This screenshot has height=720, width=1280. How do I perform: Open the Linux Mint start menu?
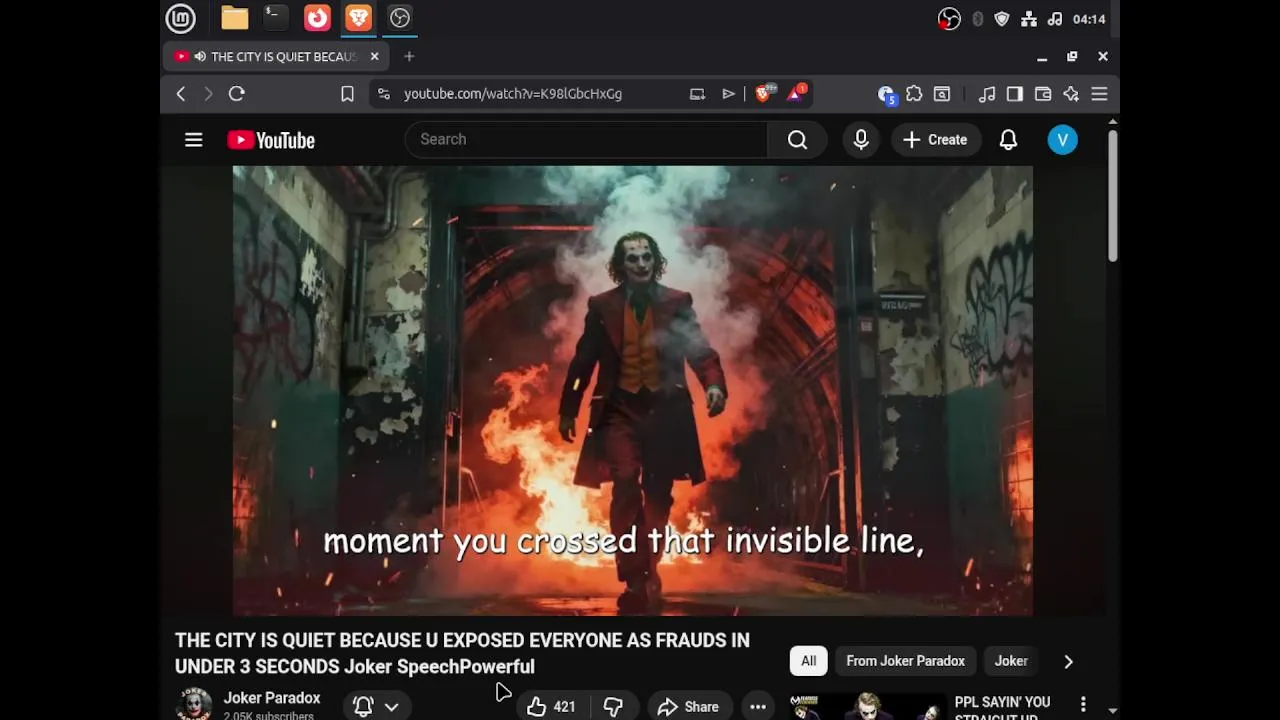[181, 18]
